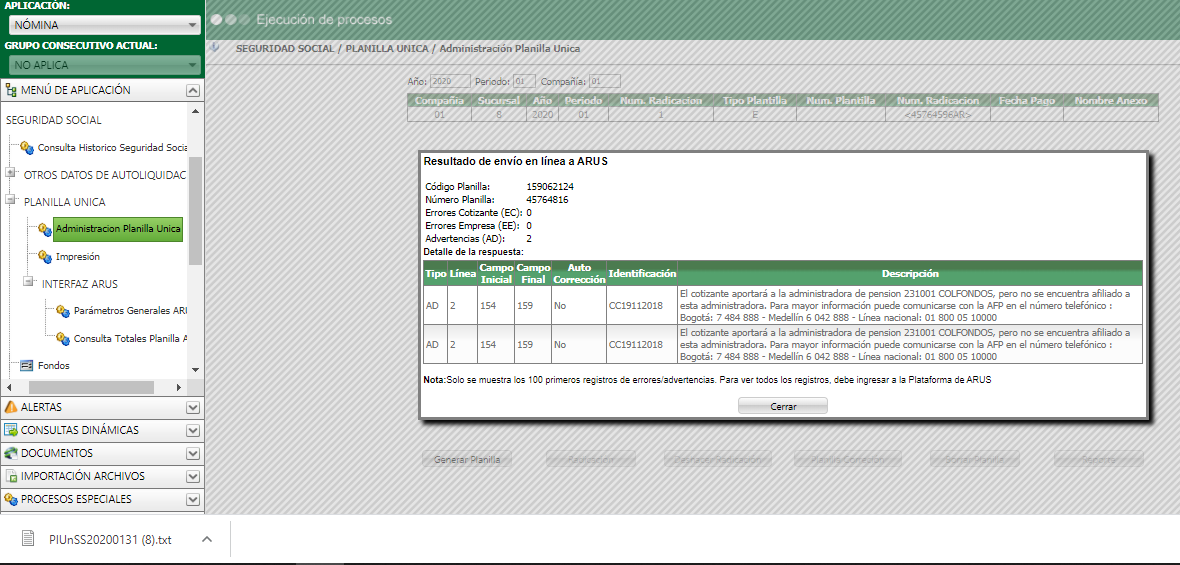Expand the OTROS DATOS DE AUTOLIQUIDACIÓN node
The height and width of the screenshot is (565, 1180).
11,172
